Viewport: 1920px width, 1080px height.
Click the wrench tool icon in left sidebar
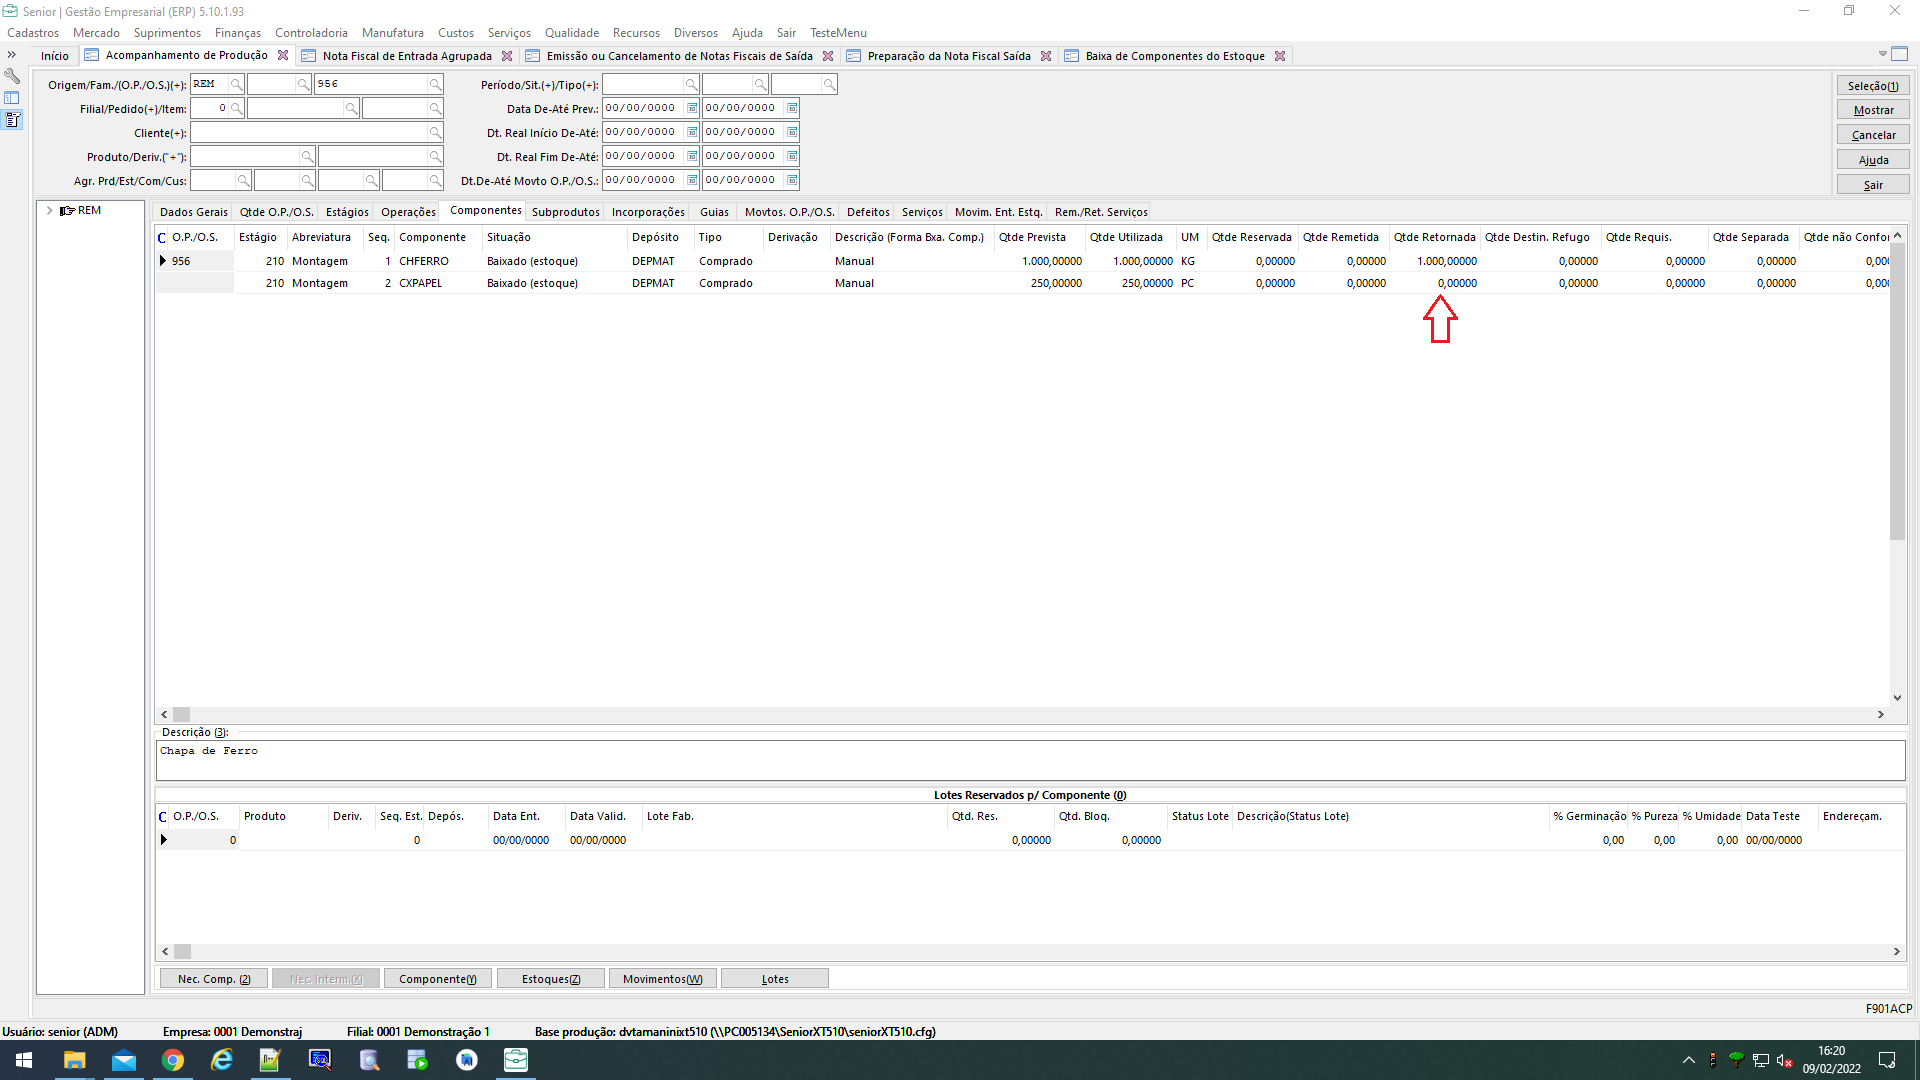coord(12,76)
